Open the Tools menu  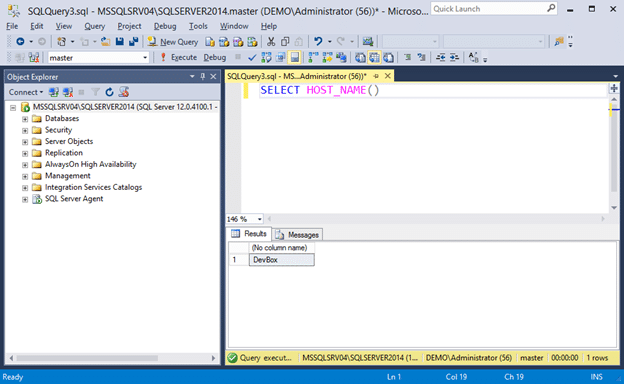198,26
